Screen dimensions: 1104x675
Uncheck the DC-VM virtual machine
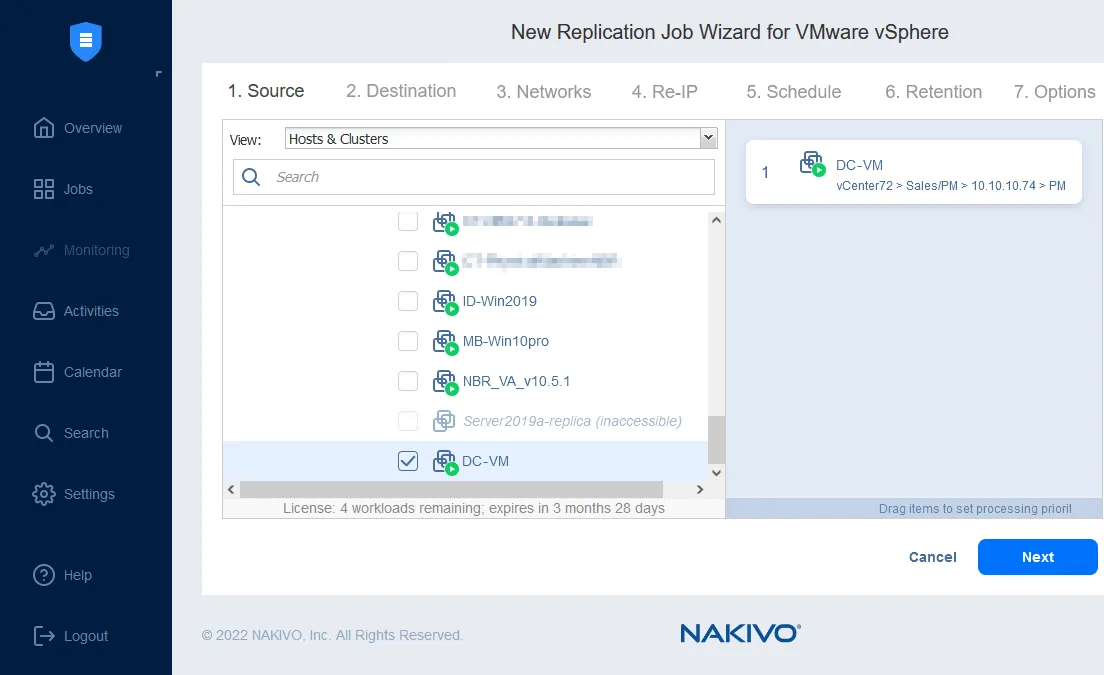(x=407, y=461)
